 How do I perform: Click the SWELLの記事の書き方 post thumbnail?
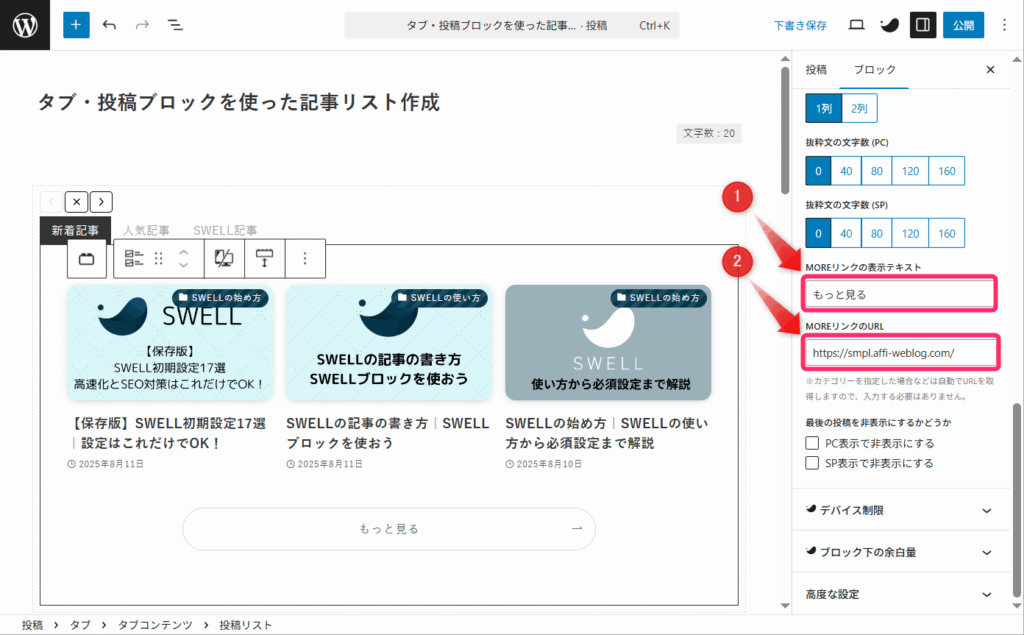pyautogui.click(x=389, y=342)
